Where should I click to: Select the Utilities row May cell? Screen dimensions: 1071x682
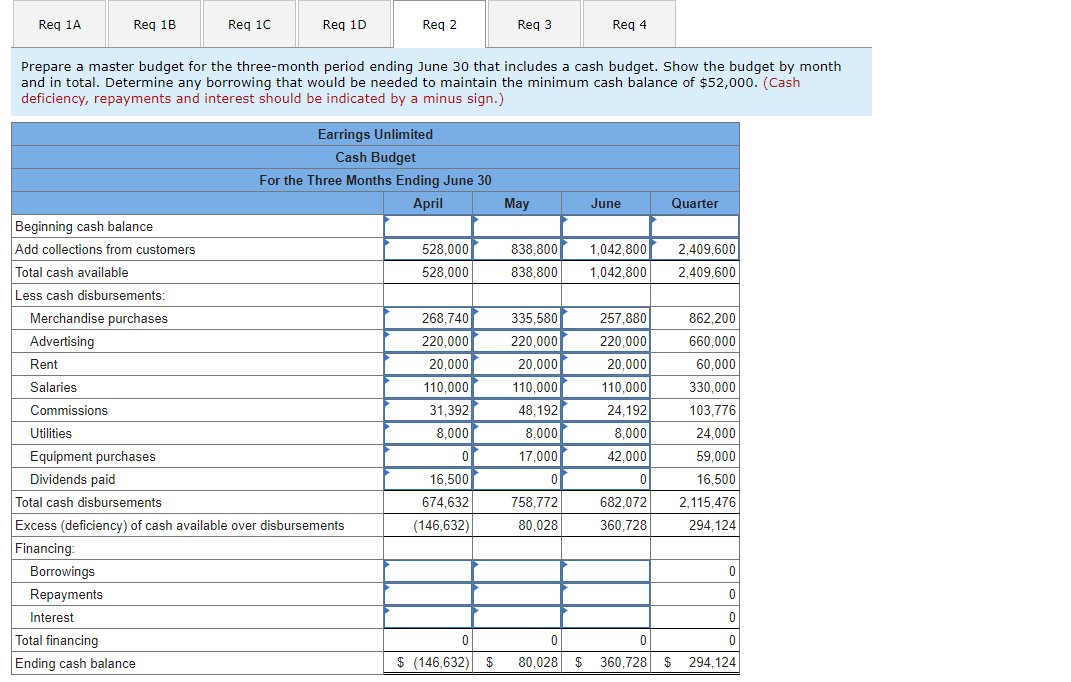pos(516,433)
